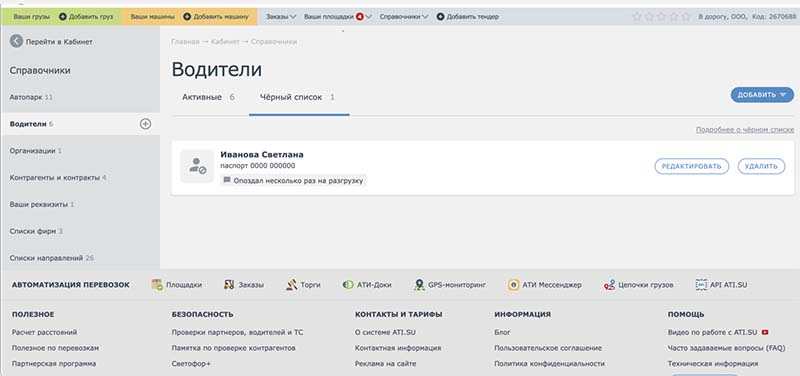Click the Цепочки грузов icon

609,285
